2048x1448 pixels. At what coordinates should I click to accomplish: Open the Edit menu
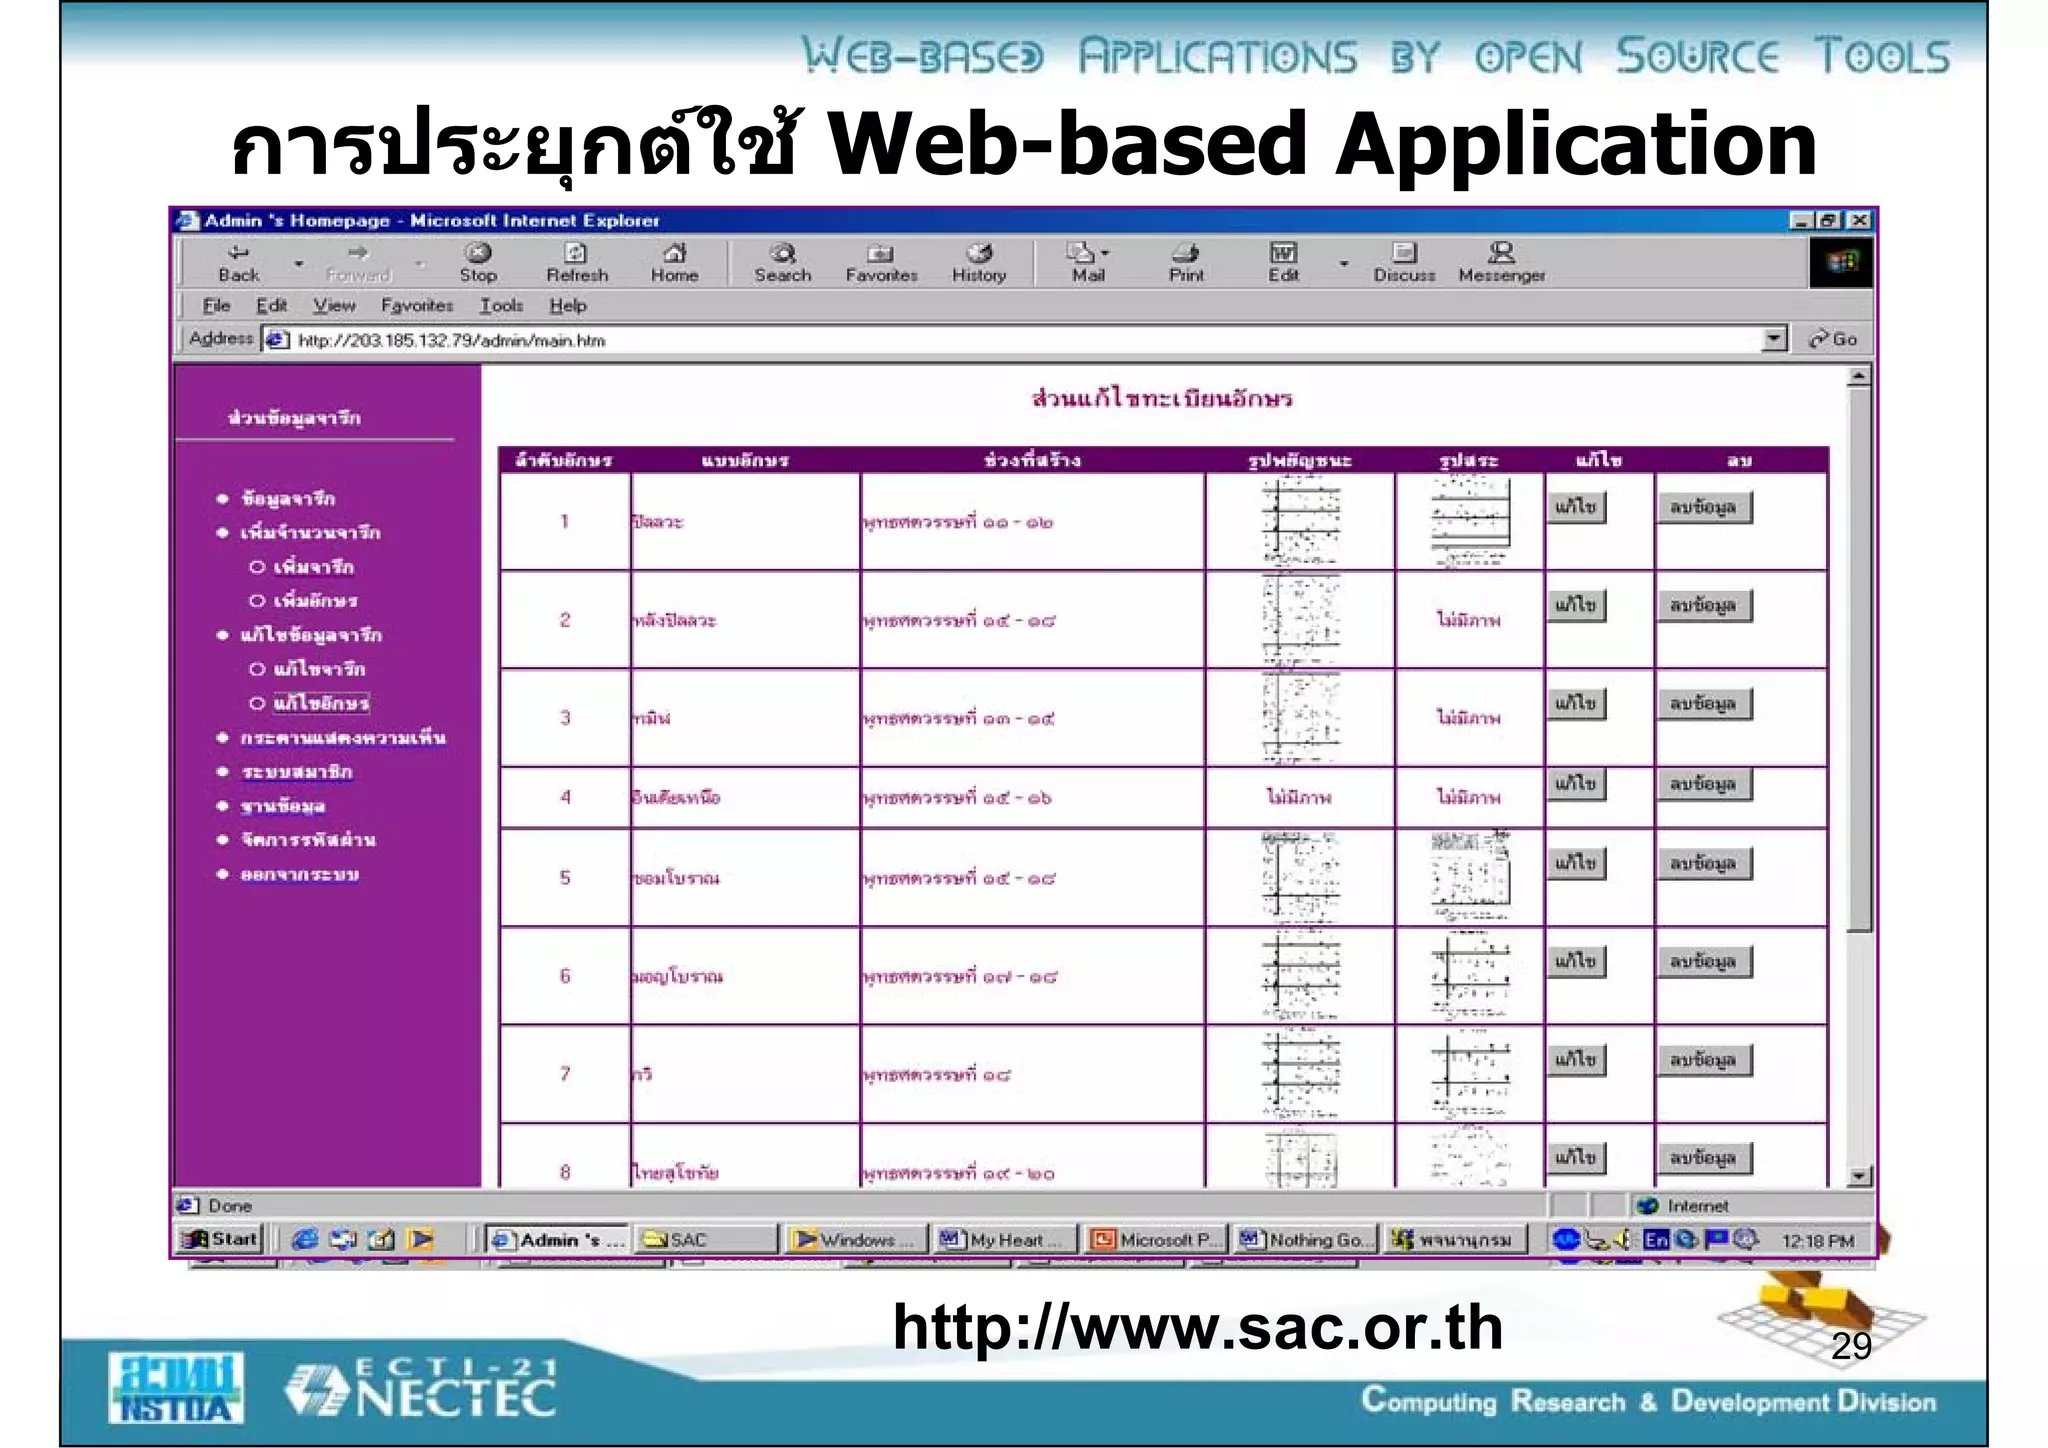tap(271, 305)
